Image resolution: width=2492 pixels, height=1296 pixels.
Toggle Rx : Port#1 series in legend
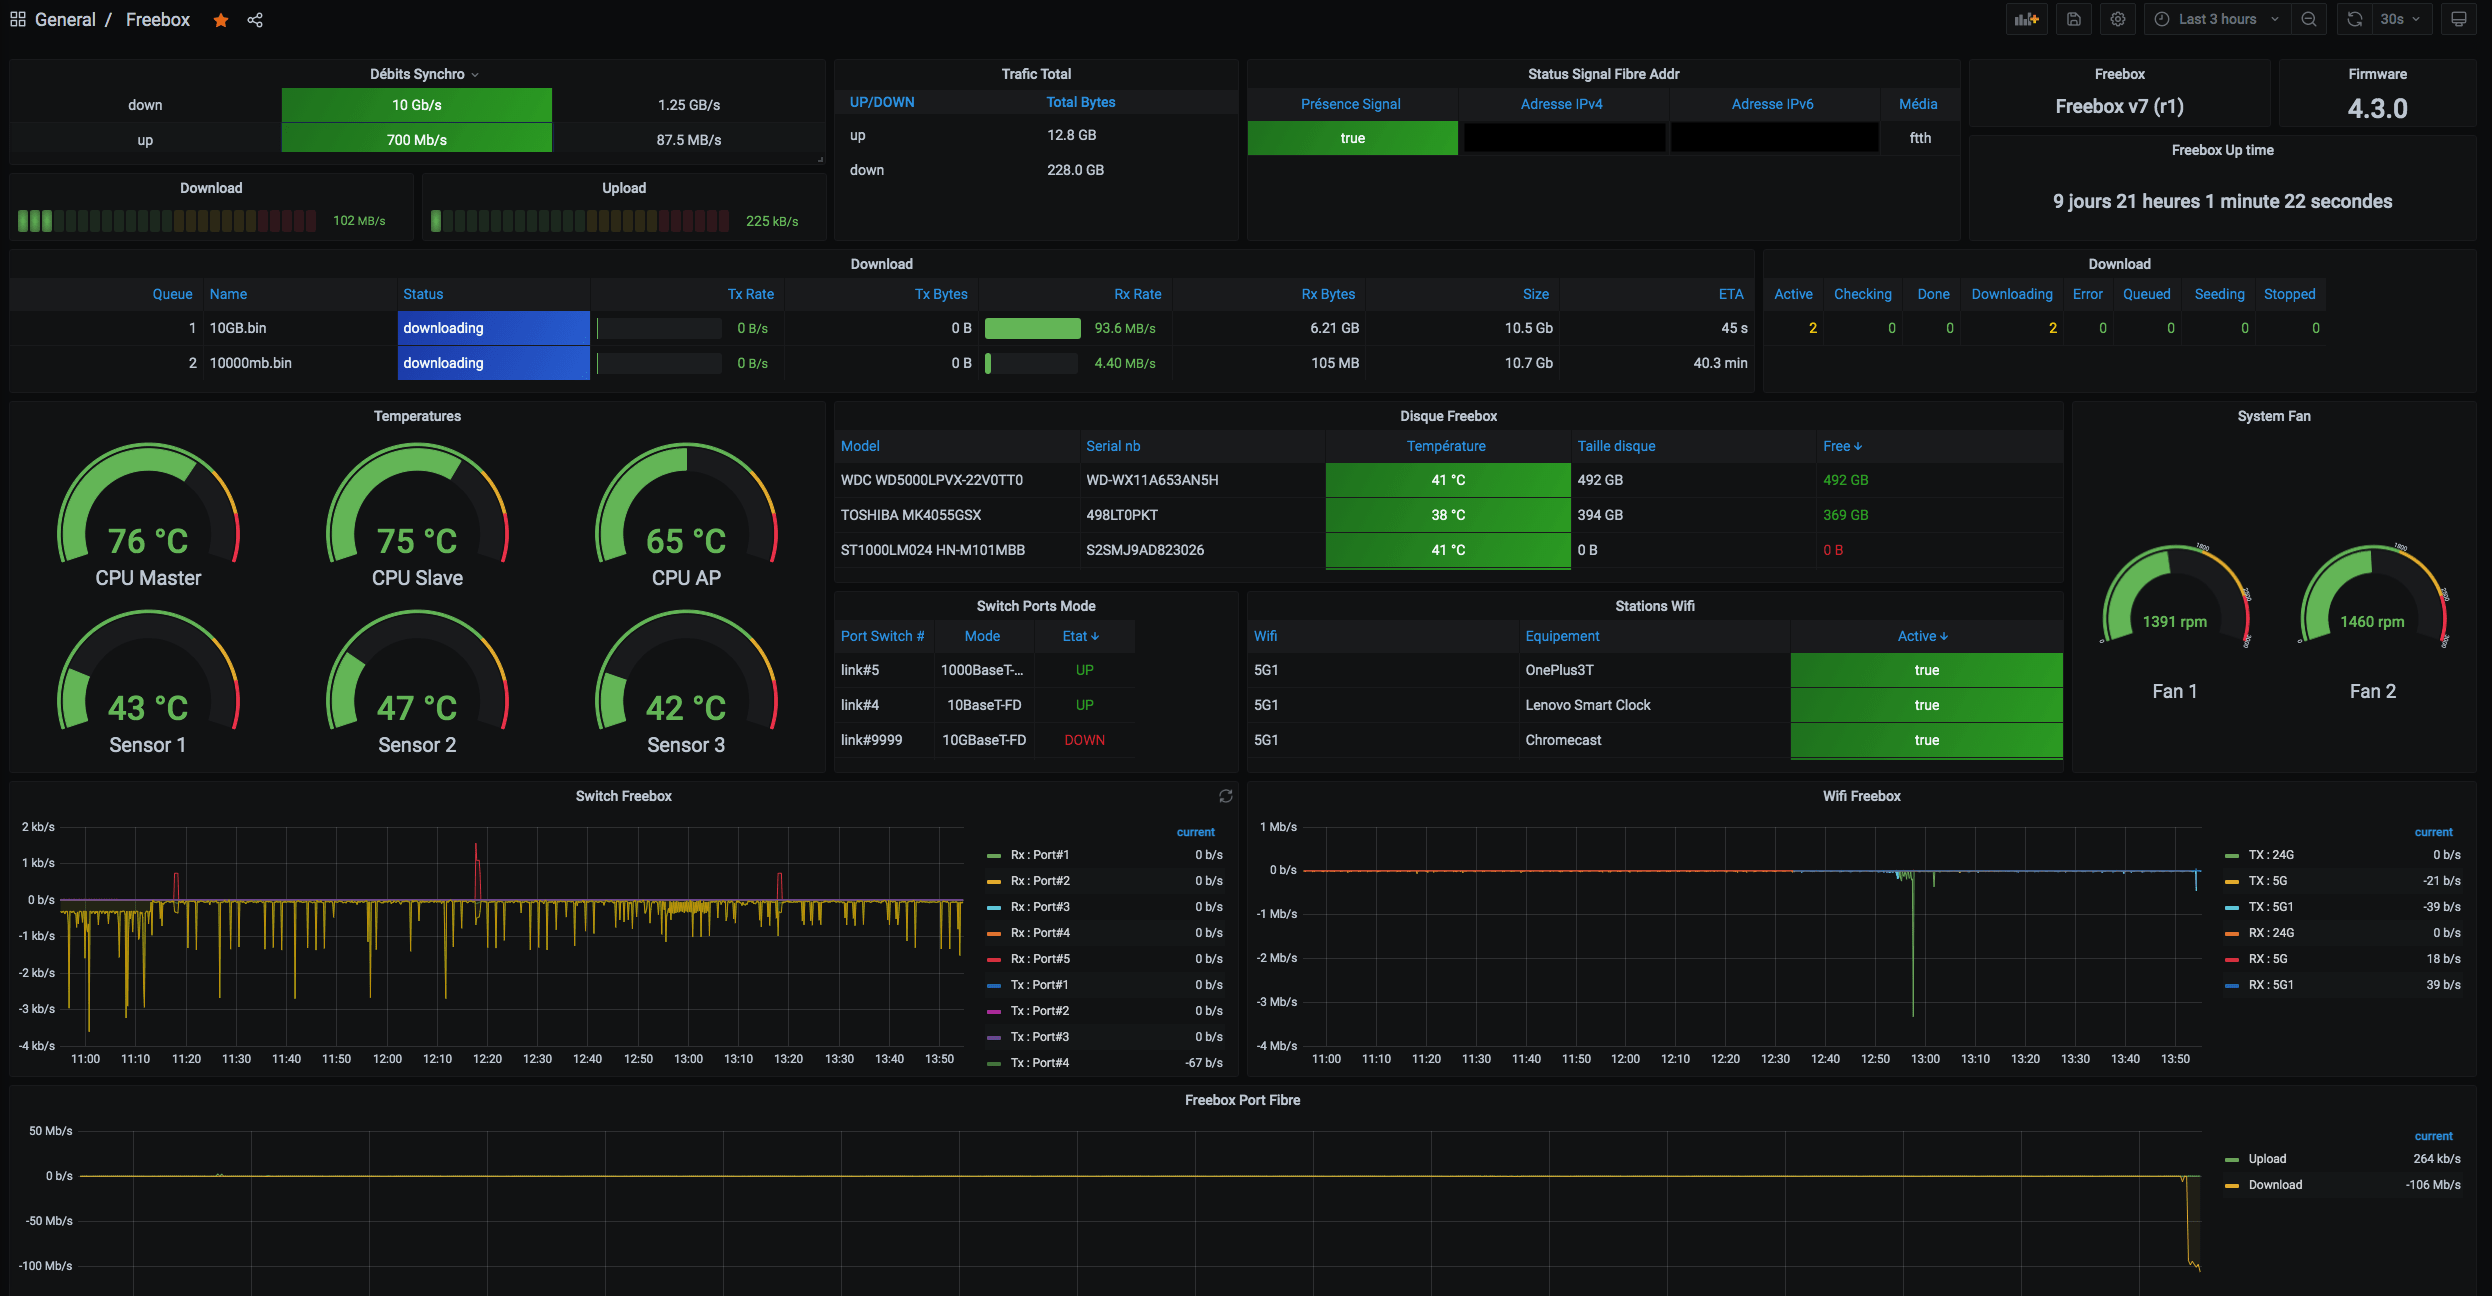point(1039,855)
